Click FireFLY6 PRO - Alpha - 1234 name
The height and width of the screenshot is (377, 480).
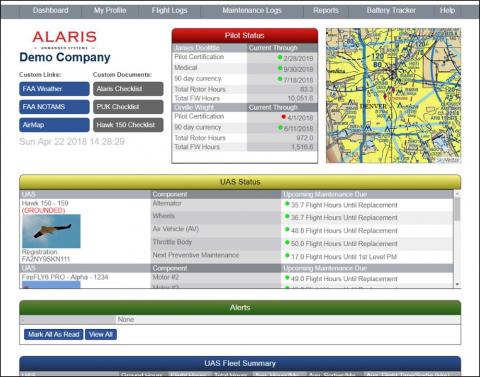(65, 277)
